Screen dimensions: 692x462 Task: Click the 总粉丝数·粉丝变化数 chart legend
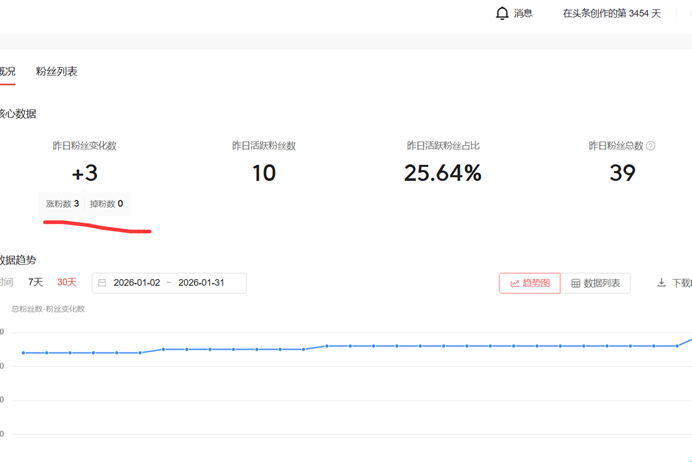tap(48, 309)
